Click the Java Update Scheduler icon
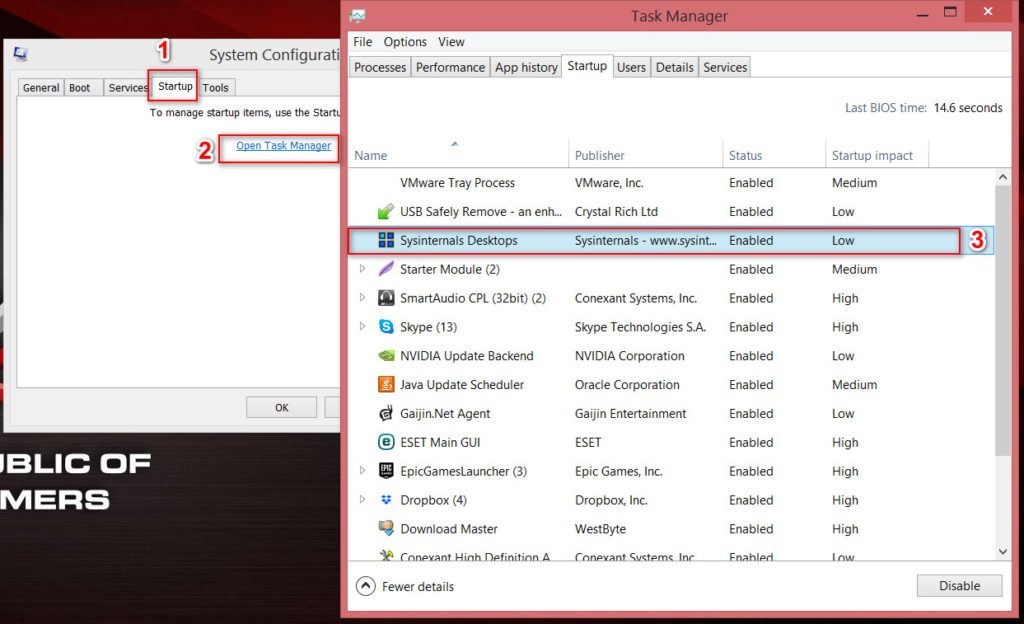This screenshot has width=1024, height=624. click(386, 384)
